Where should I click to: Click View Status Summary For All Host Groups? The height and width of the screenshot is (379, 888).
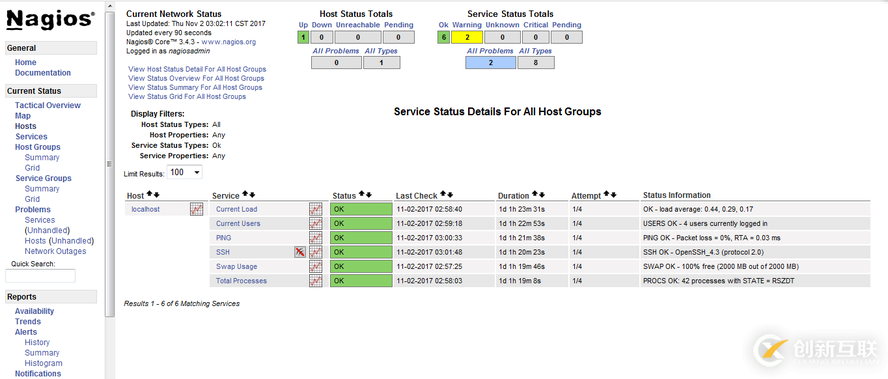[x=195, y=87]
